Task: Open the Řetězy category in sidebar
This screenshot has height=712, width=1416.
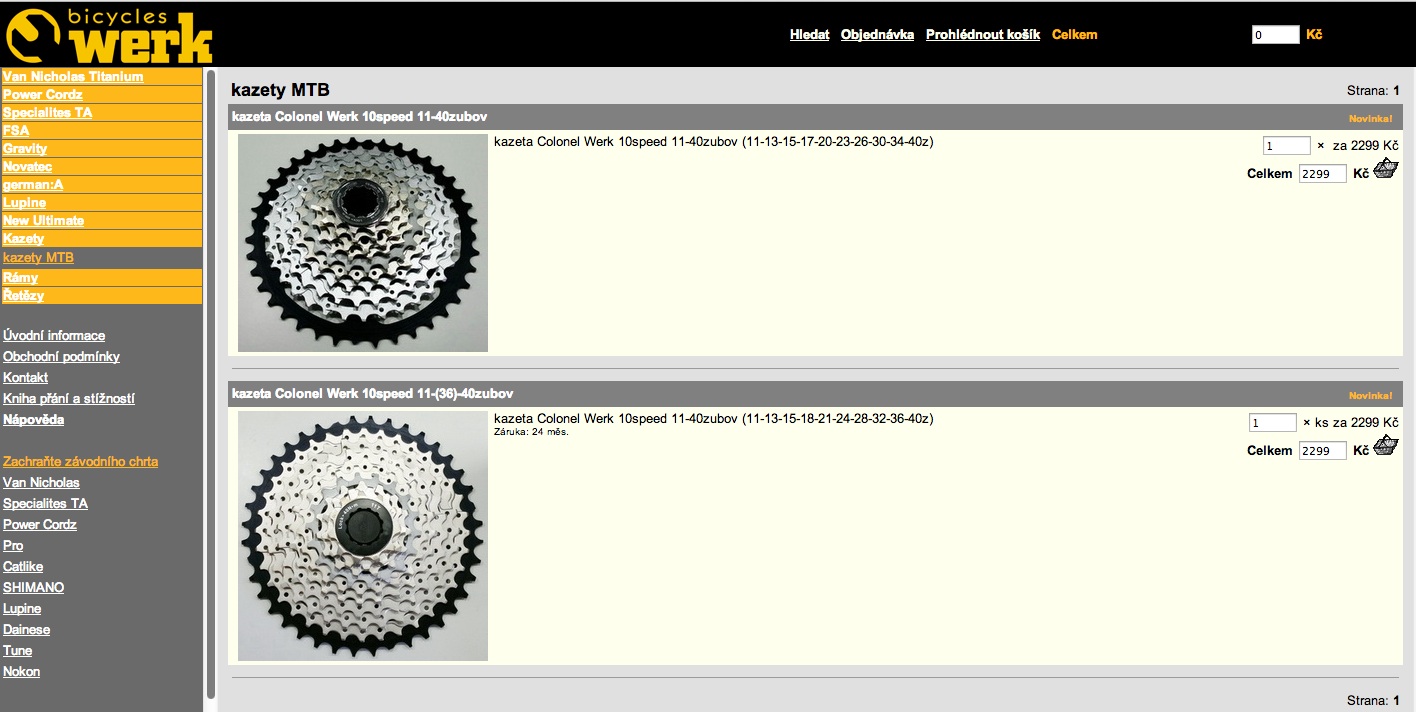Action: pyautogui.click(x=24, y=296)
